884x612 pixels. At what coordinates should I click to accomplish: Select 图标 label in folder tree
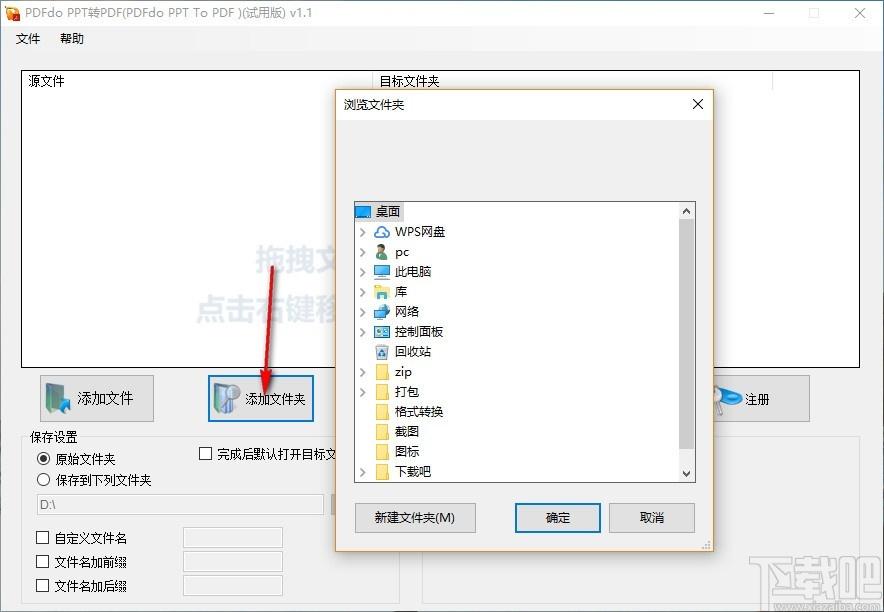406,452
